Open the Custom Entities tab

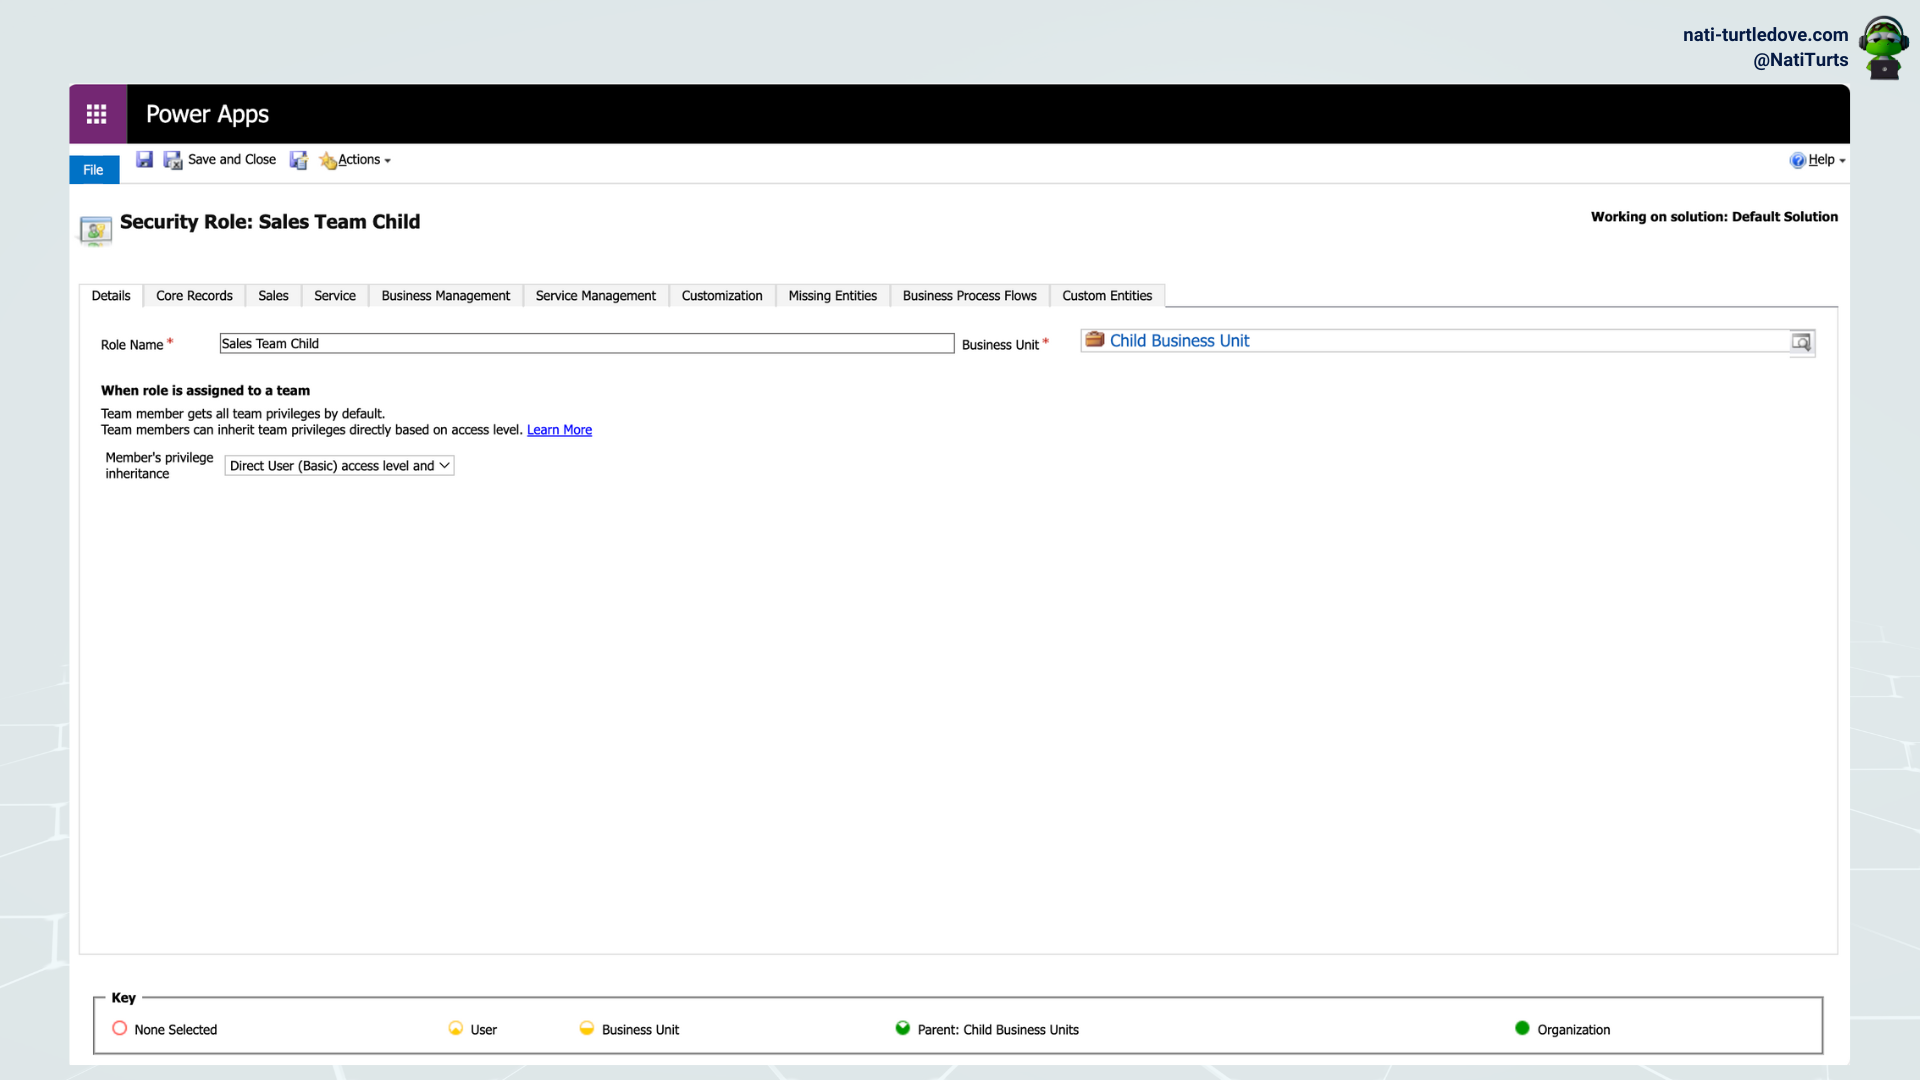1107,296
